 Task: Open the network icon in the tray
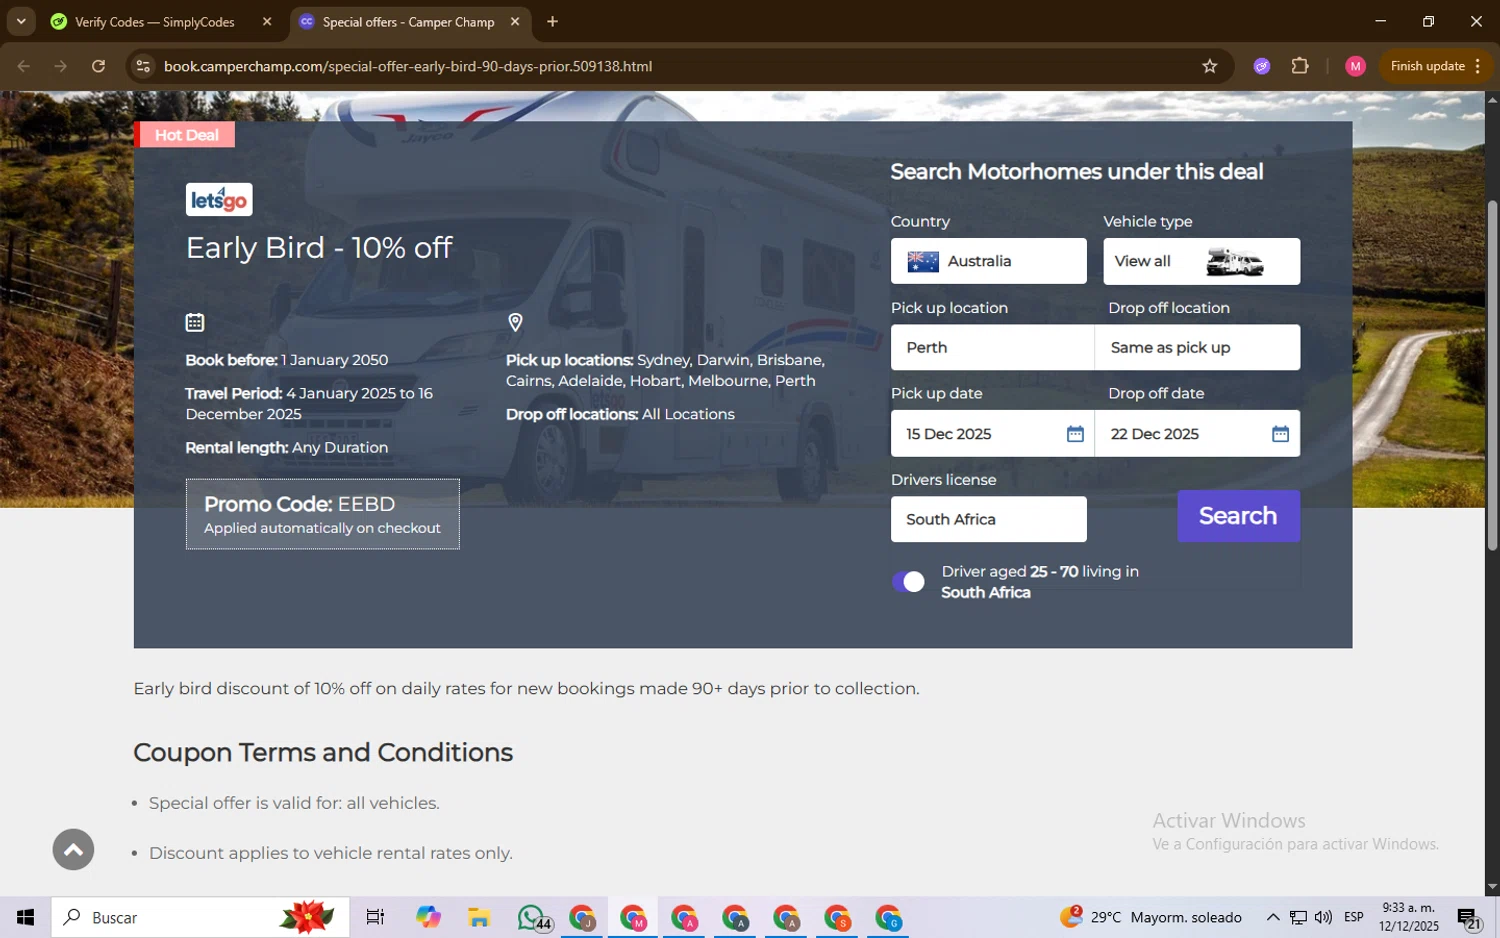tap(1298, 918)
